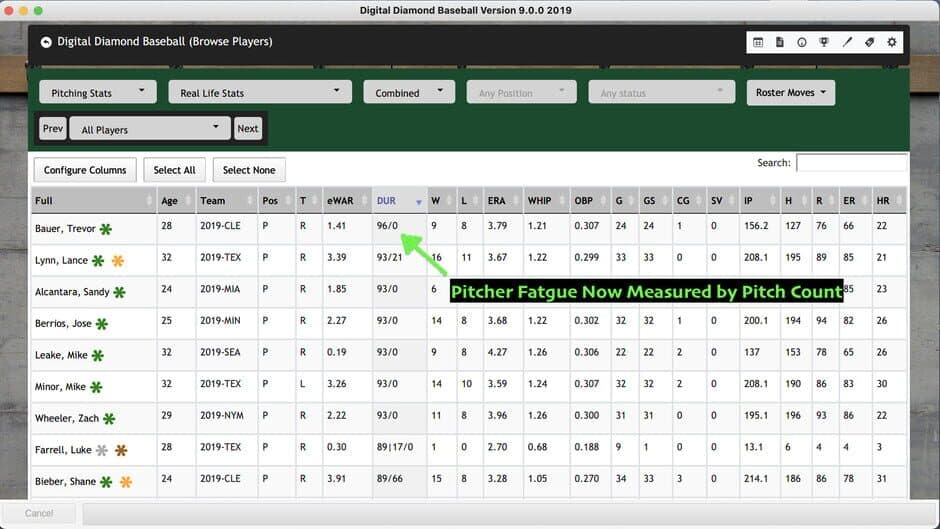This screenshot has width=940, height=529.
Task: Open the Combined dropdown
Action: (409, 92)
